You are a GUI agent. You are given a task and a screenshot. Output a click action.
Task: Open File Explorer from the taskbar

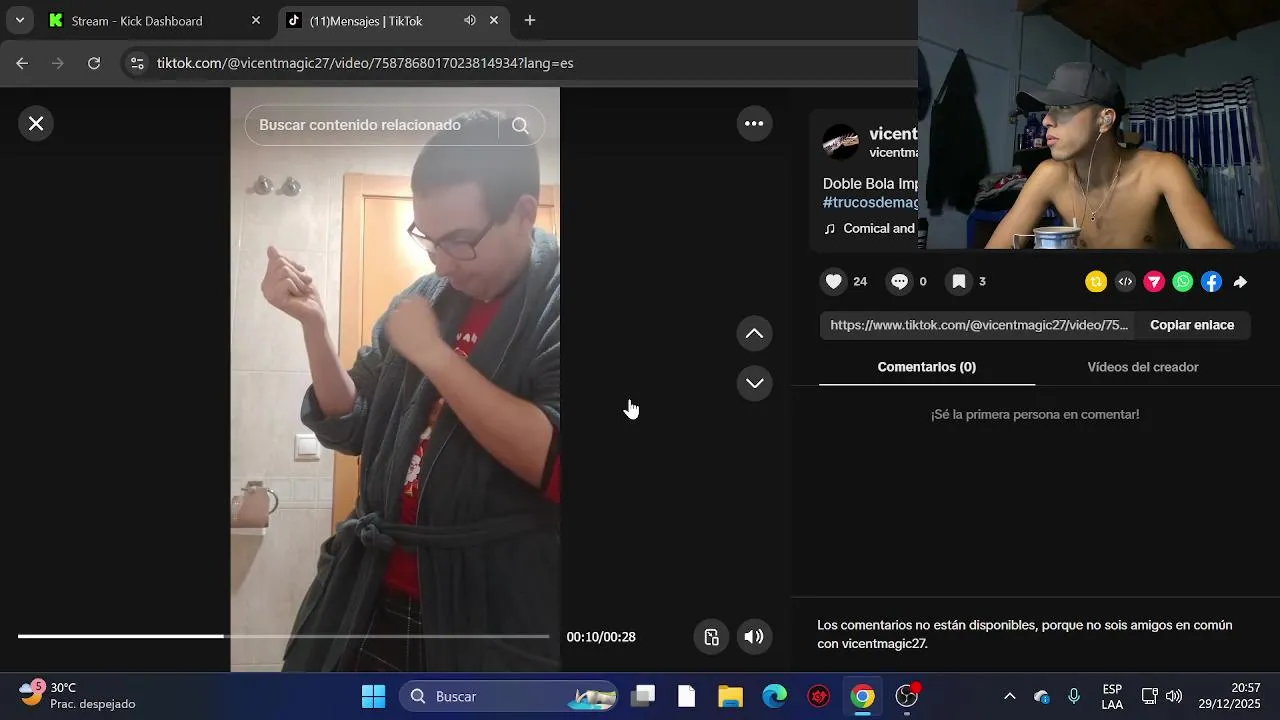pyautogui.click(x=730, y=696)
